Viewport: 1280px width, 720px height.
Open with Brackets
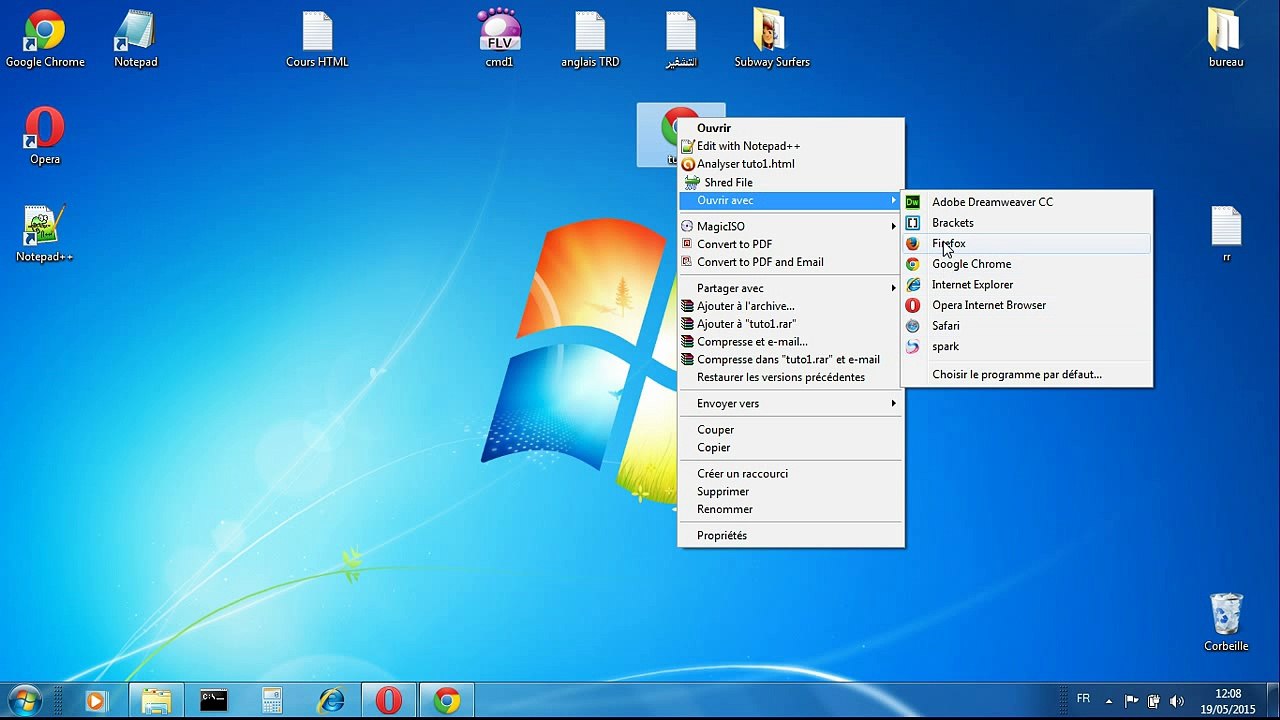click(x=1026, y=223)
